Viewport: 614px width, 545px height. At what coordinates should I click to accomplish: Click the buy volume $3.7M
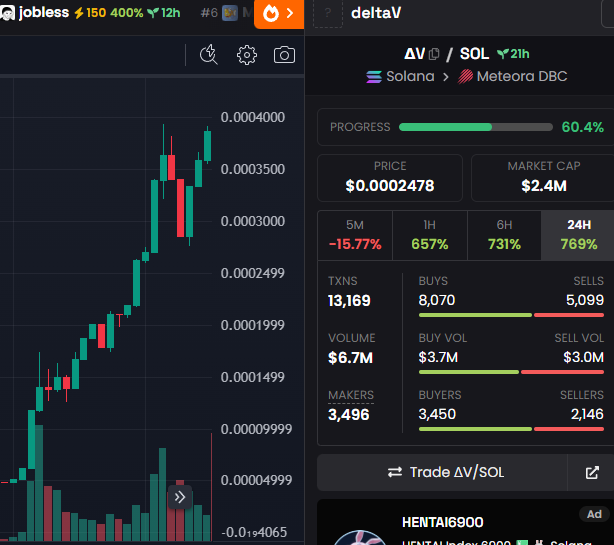coord(438,357)
